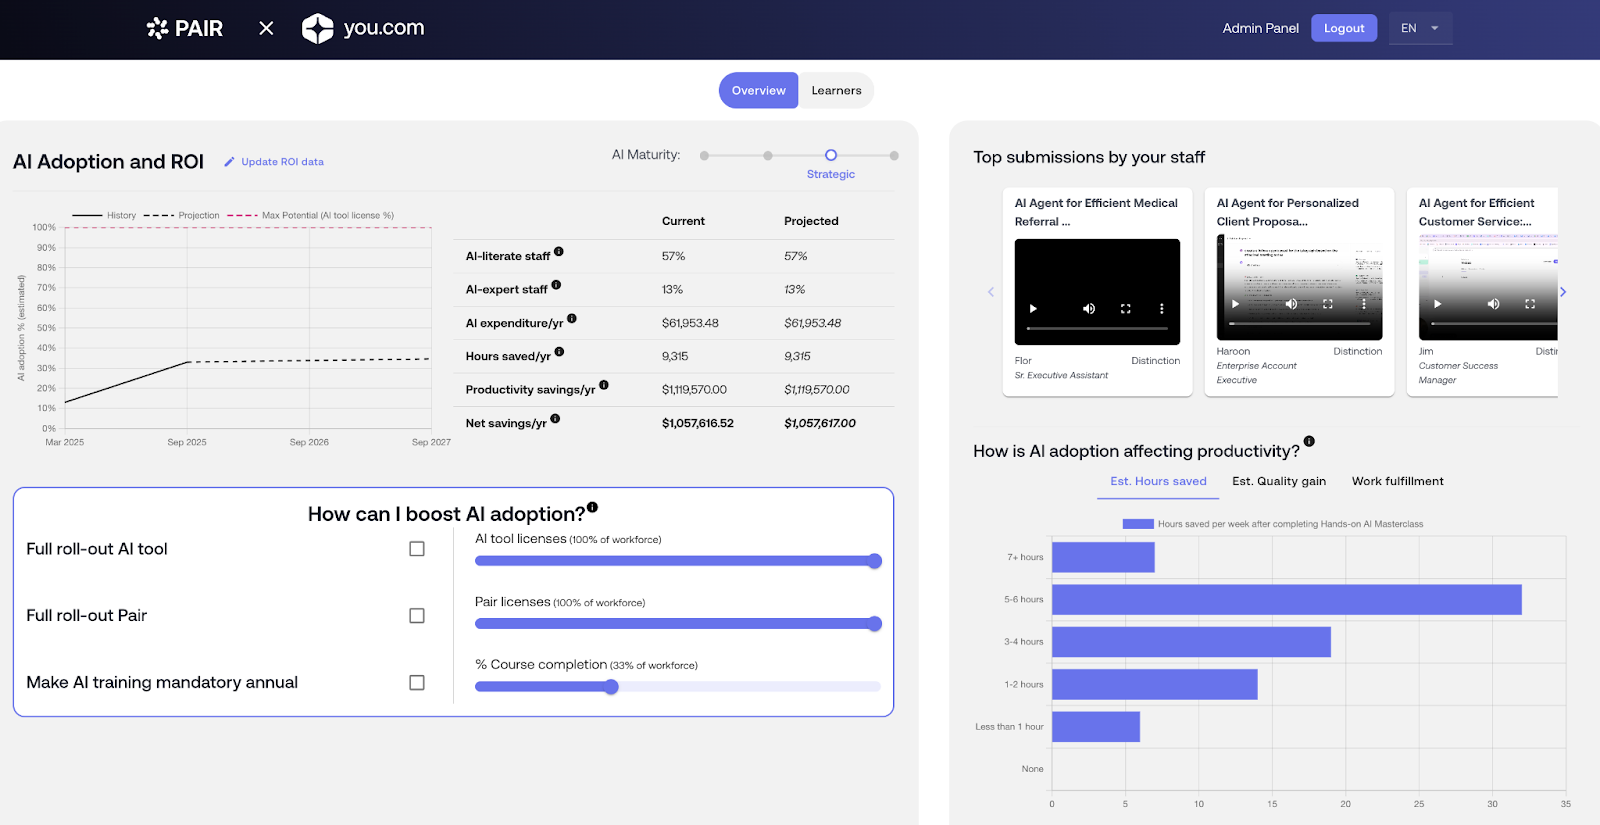Viewport: 1600px width, 825px height.
Task: Open info icon next to Net savings/yr
Action: coord(555,419)
